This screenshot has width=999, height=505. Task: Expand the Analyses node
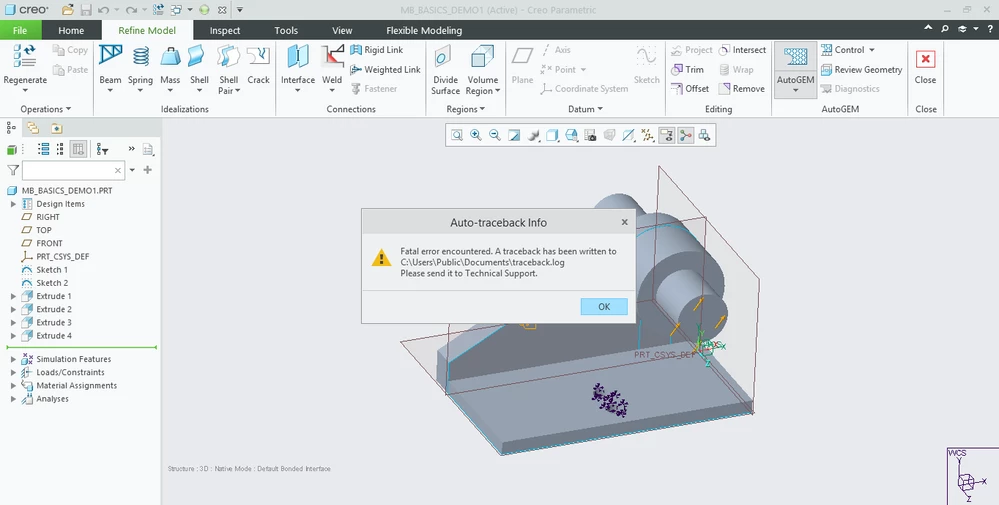(x=13, y=399)
